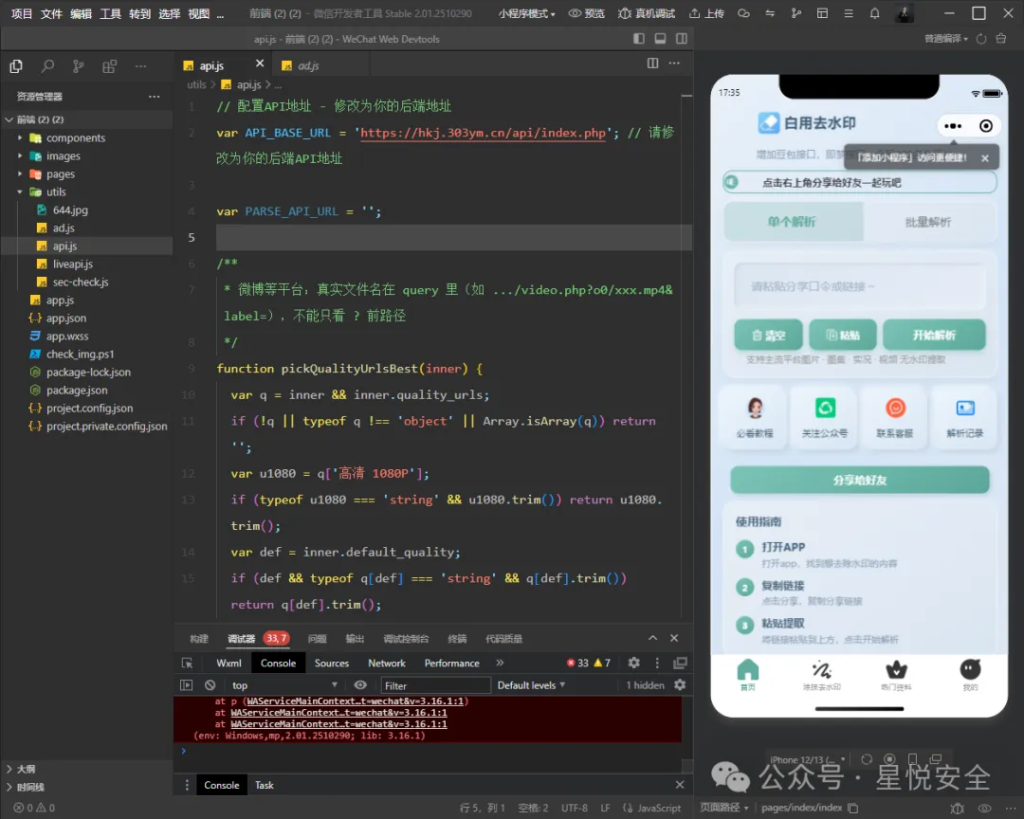Dismiss the add mini program tooltip
This screenshot has height=819, width=1024.
tap(985, 158)
